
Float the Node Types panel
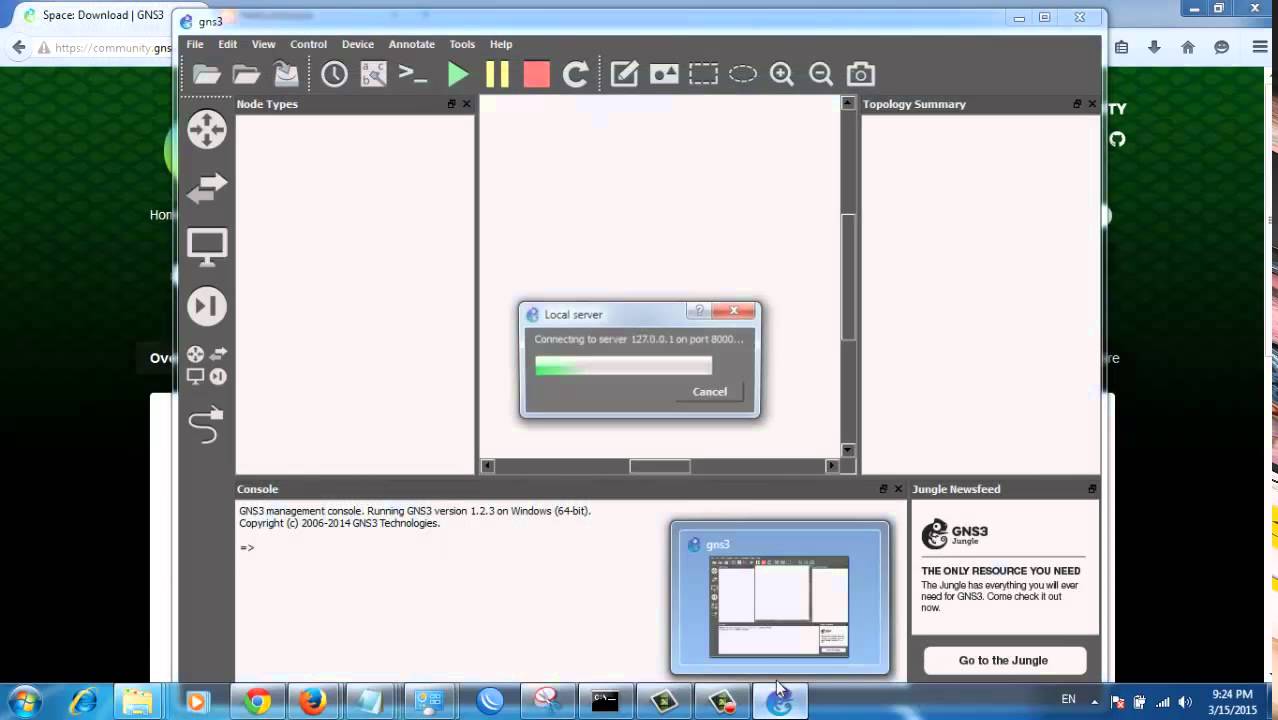coord(452,104)
